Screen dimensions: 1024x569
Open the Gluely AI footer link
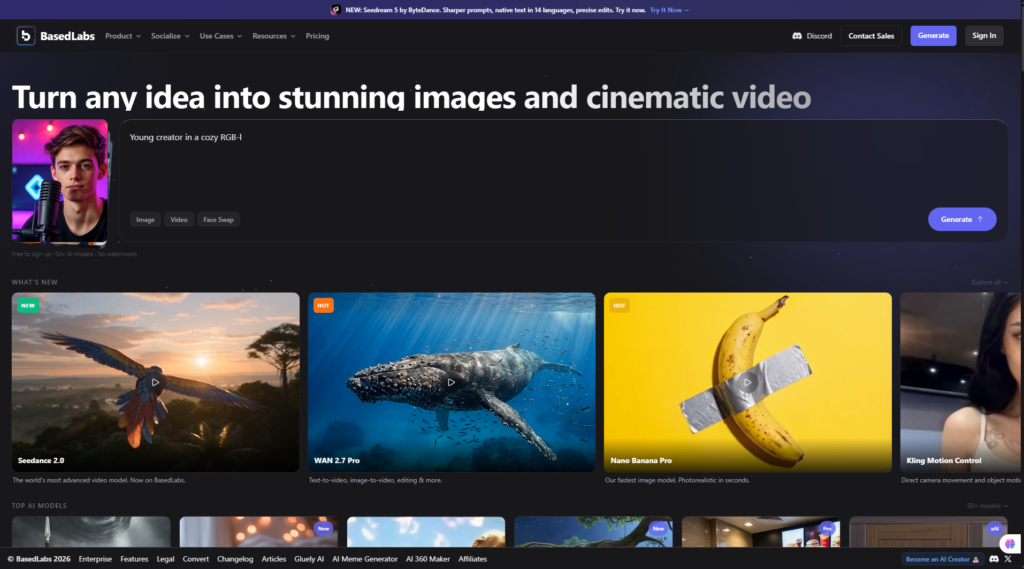[309, 559]
